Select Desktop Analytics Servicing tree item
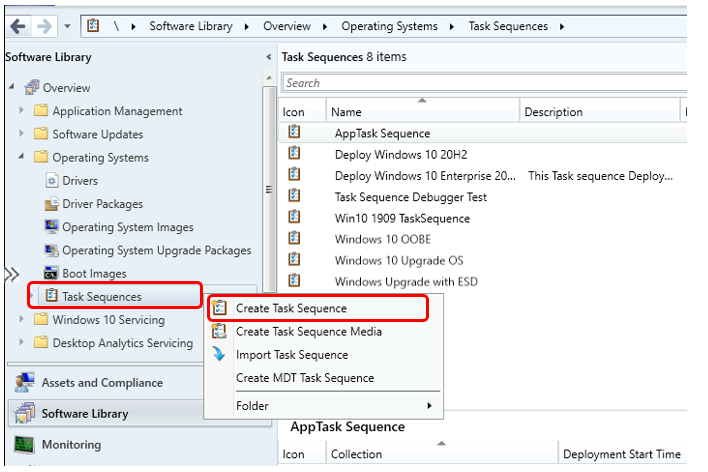The width and height of the screenshot is (708, 472). pos(122,343)
